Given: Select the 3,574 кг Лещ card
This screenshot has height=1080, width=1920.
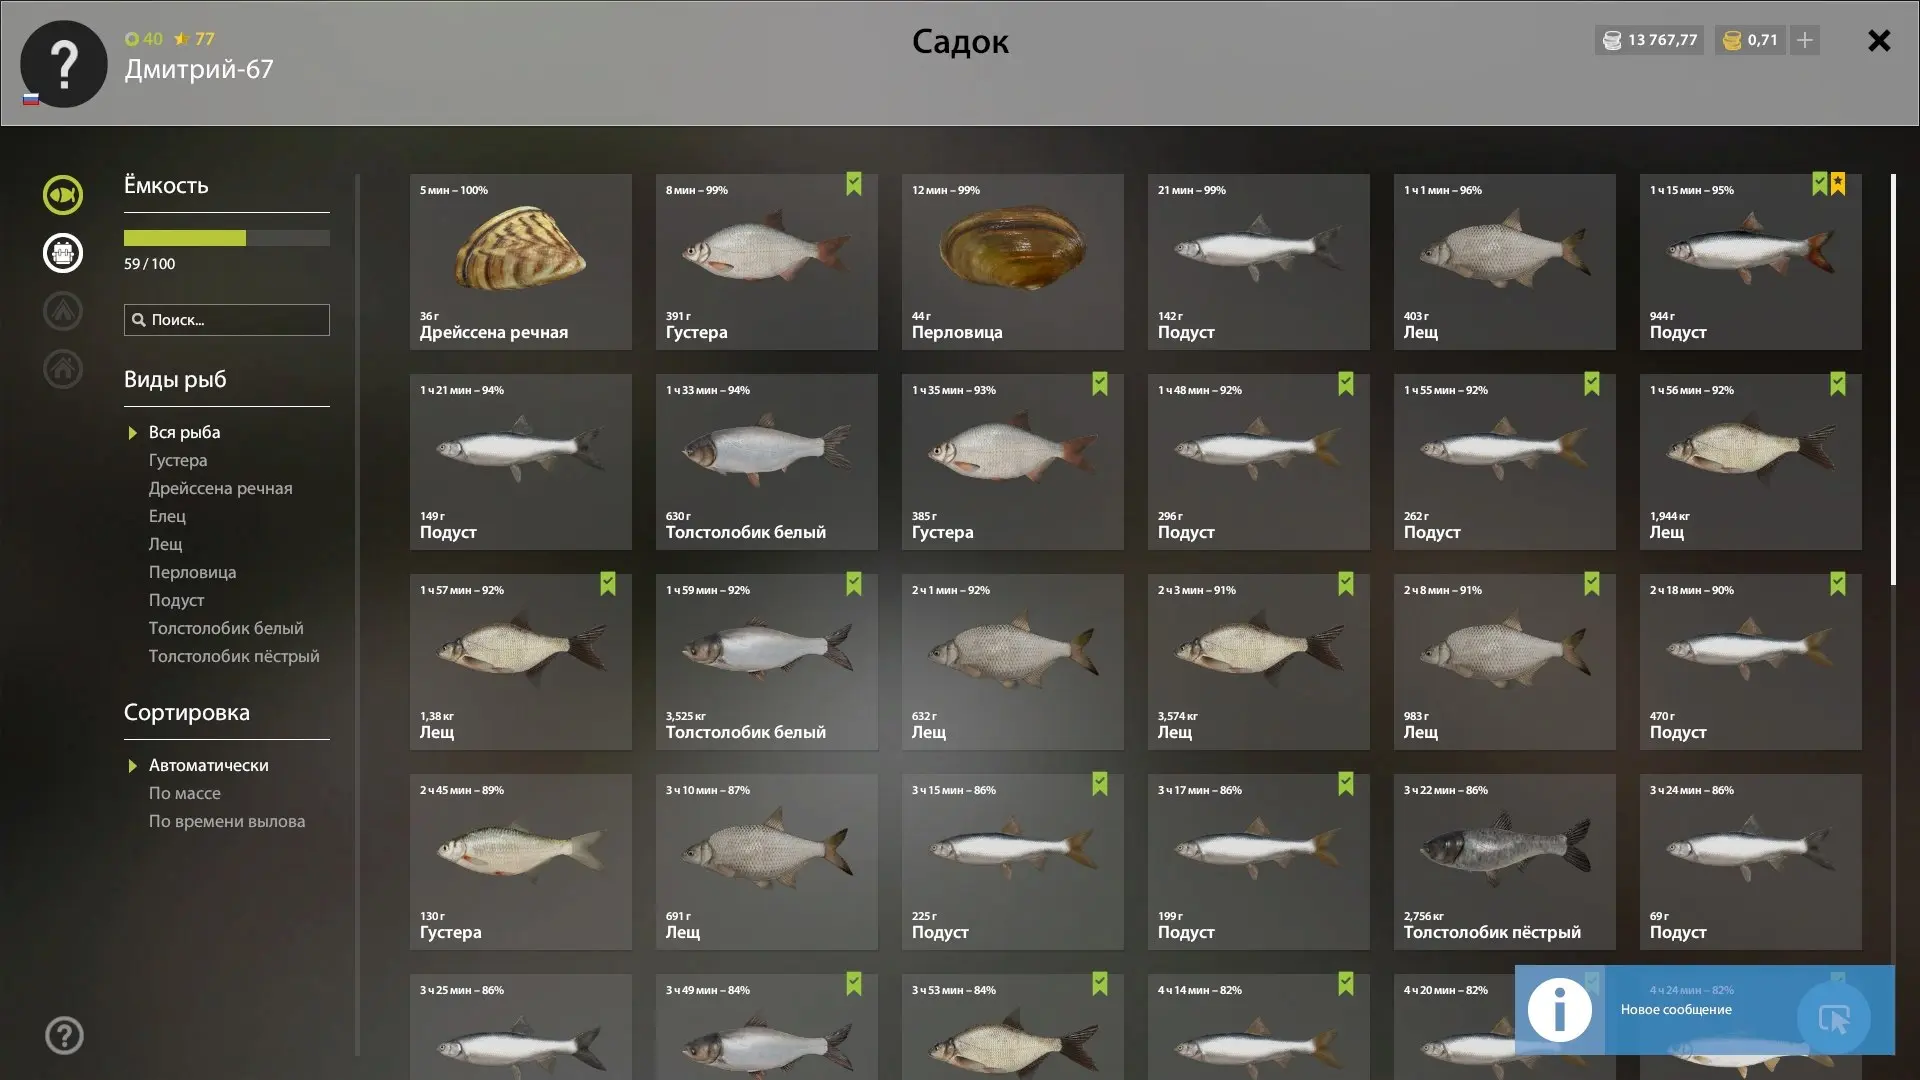Looking at the screenshot, I should click(1259, 662).
